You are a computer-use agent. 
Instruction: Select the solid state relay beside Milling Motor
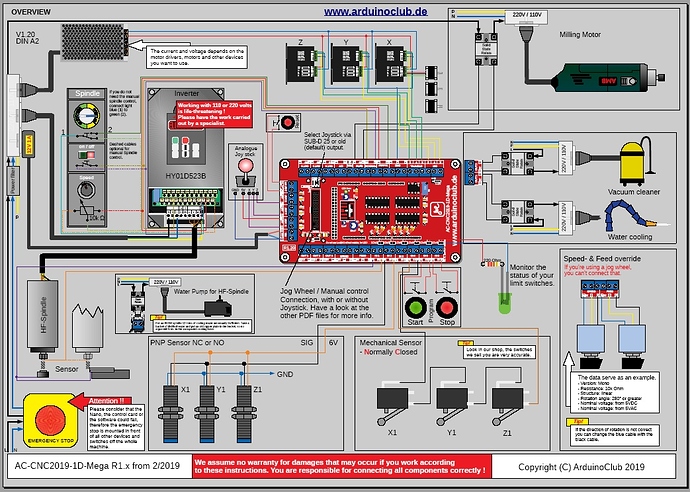pyautogui.click(x=485, y=48)
